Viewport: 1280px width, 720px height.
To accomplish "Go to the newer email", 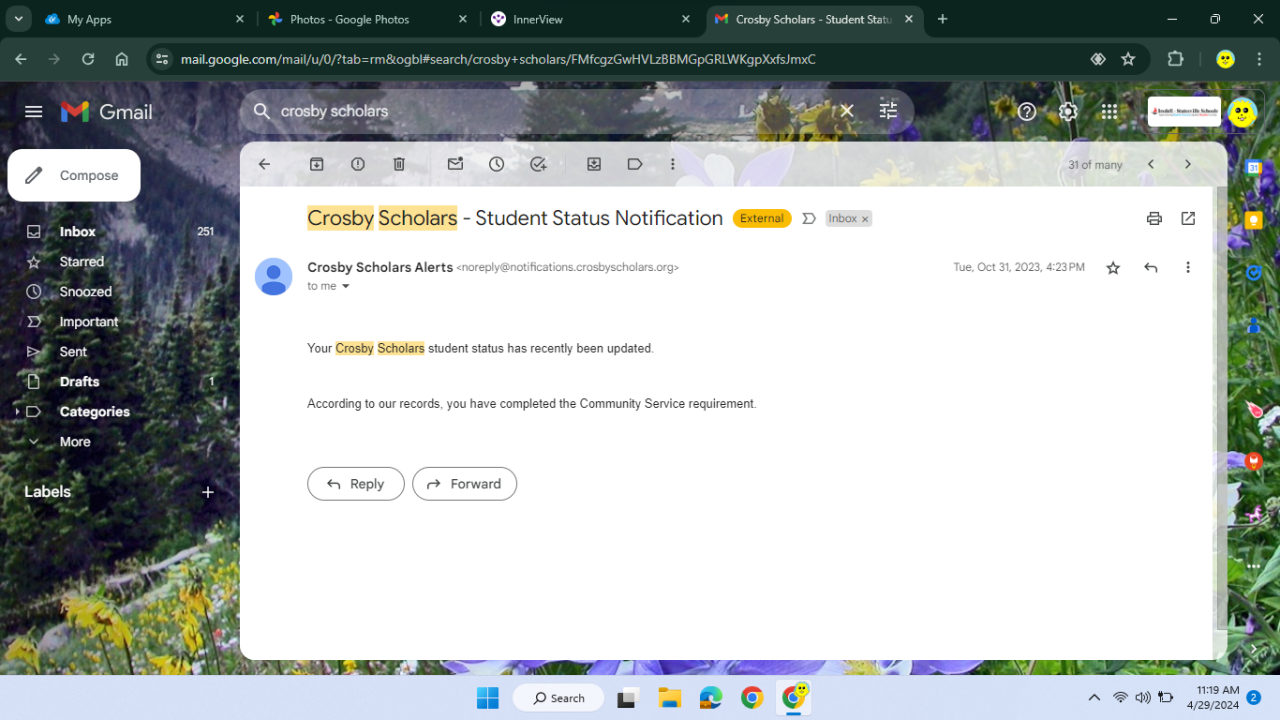I will (1151, 164).
